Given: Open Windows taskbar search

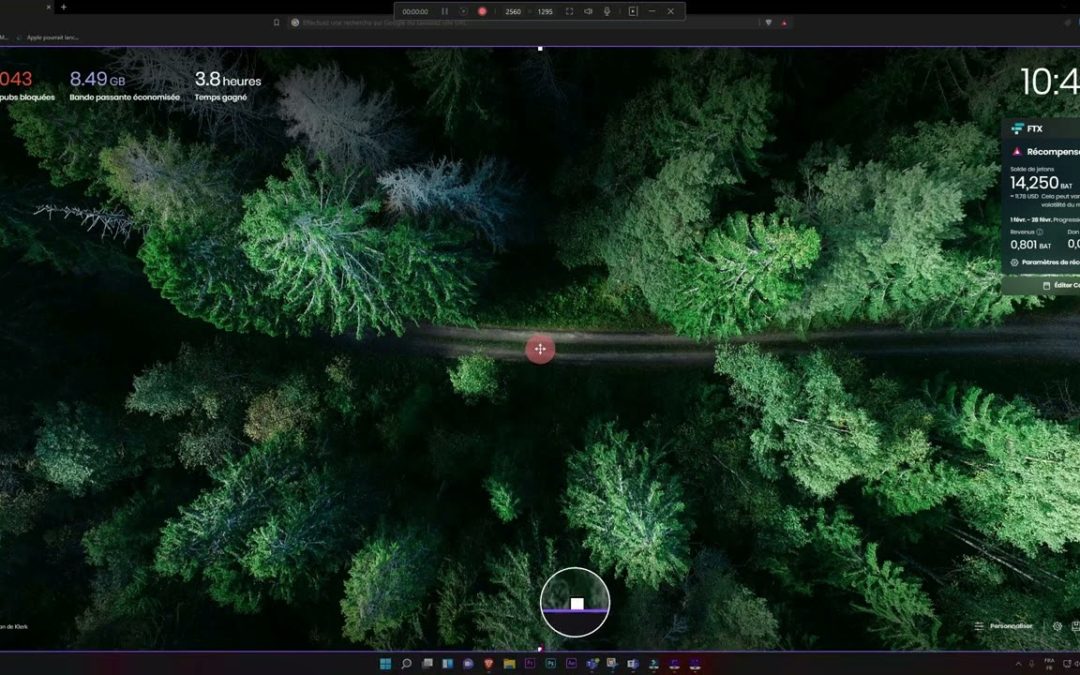Looking at the screenshot, I should coord(406,663).
